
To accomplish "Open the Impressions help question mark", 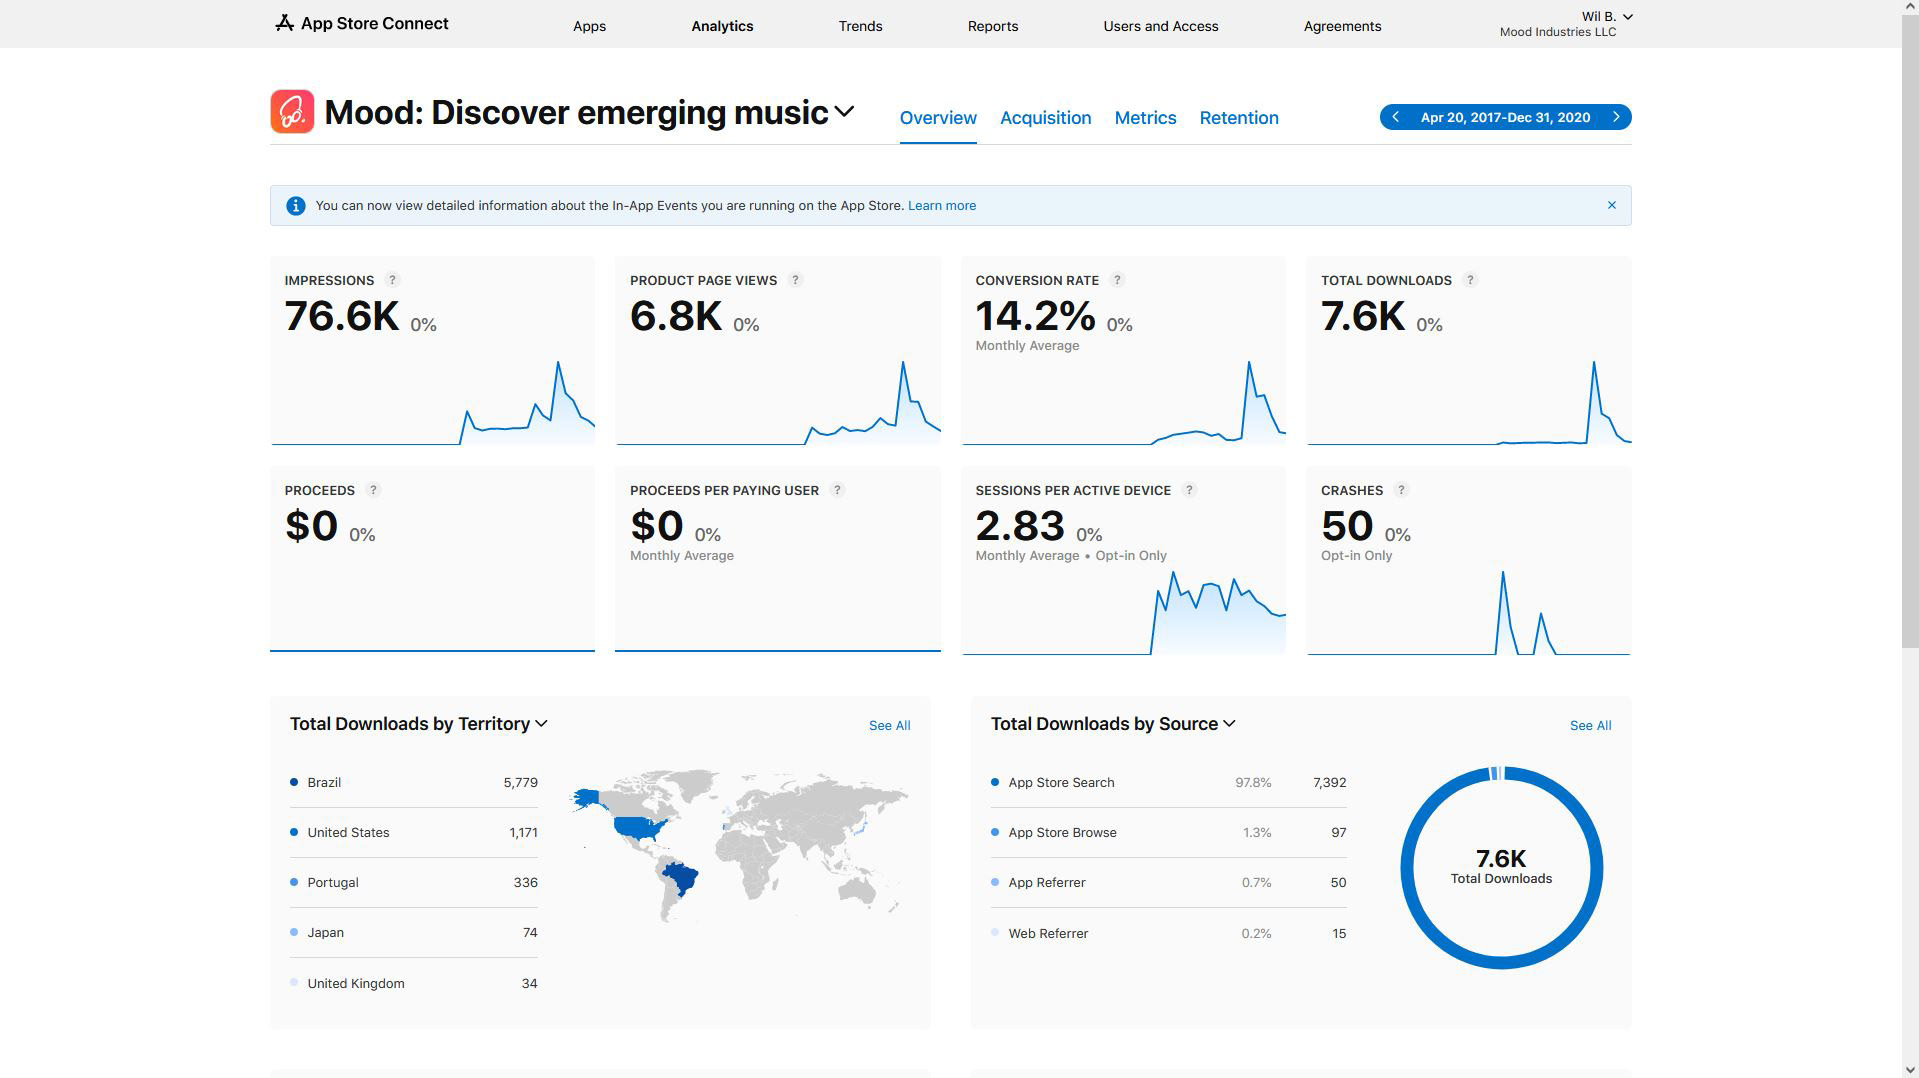I will point(392,280).
